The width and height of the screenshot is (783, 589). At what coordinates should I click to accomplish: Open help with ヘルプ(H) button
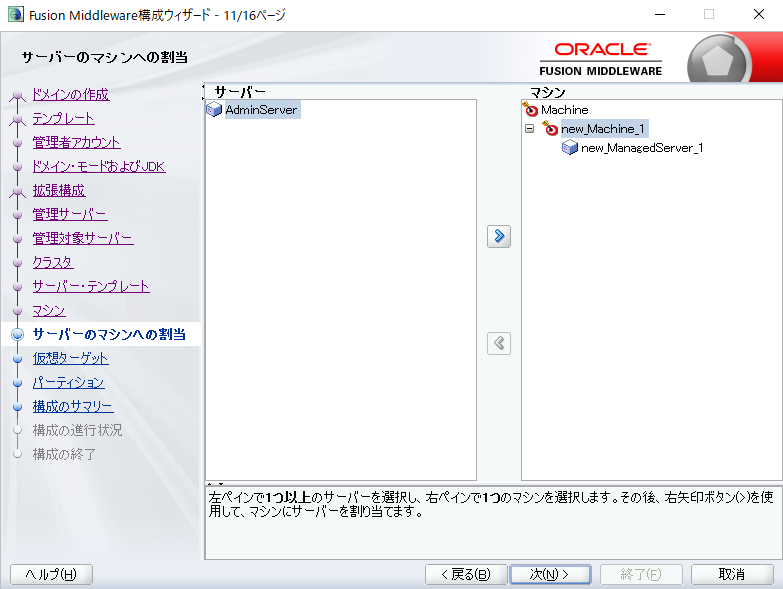51,574
